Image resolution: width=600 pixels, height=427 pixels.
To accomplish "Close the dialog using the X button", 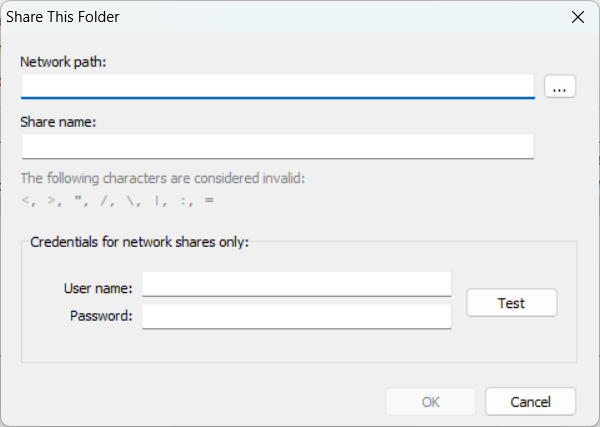I will 577,17.
